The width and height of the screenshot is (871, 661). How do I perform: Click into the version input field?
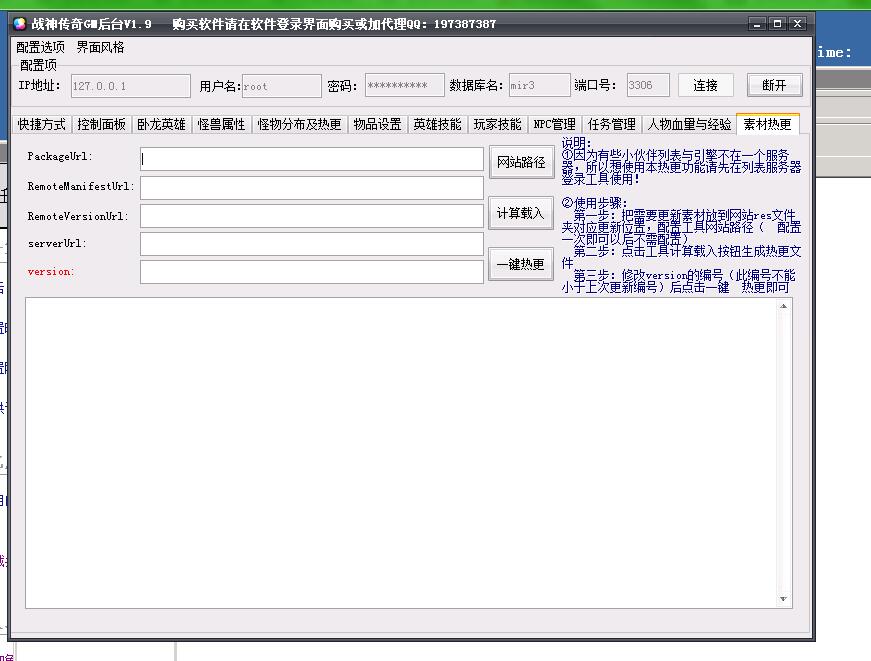pyautogui.click(x=312, y=271)
